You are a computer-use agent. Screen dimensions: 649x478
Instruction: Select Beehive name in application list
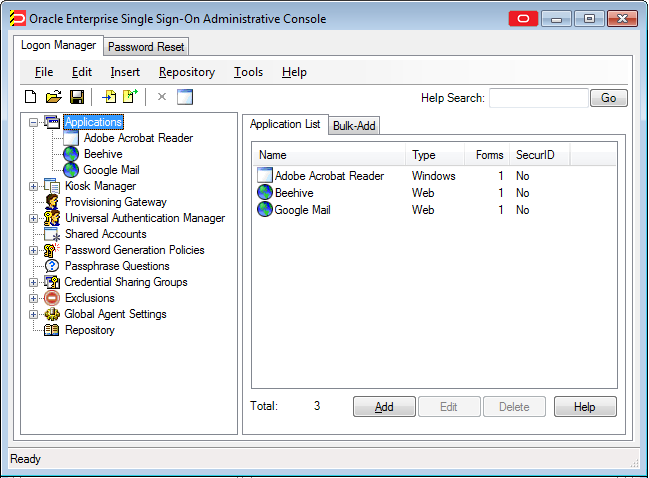(294, 193)
